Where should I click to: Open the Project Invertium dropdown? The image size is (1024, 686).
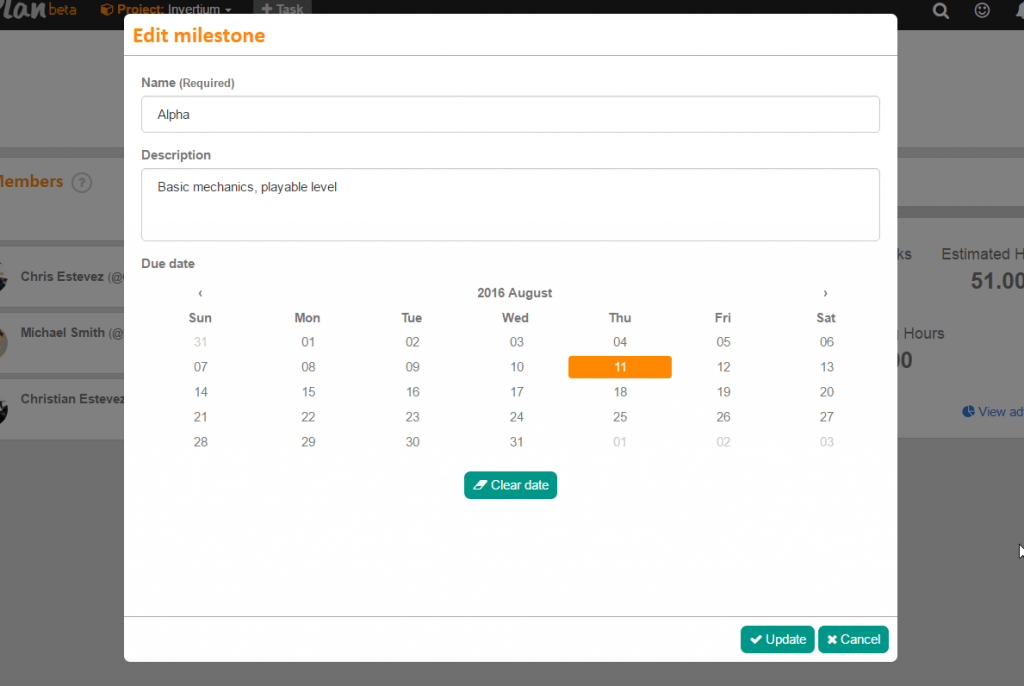tap(166, 9)
